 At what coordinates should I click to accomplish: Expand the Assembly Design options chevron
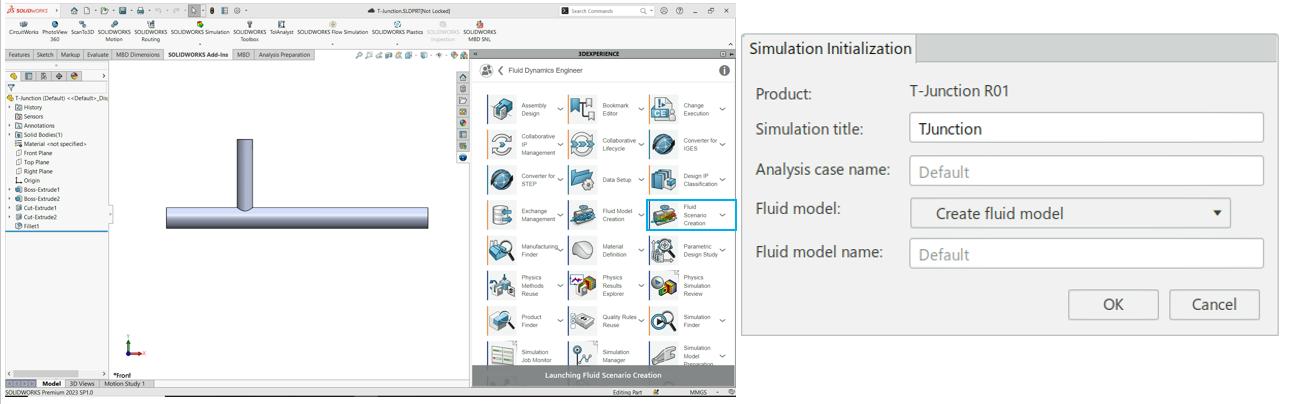point(561,108)
